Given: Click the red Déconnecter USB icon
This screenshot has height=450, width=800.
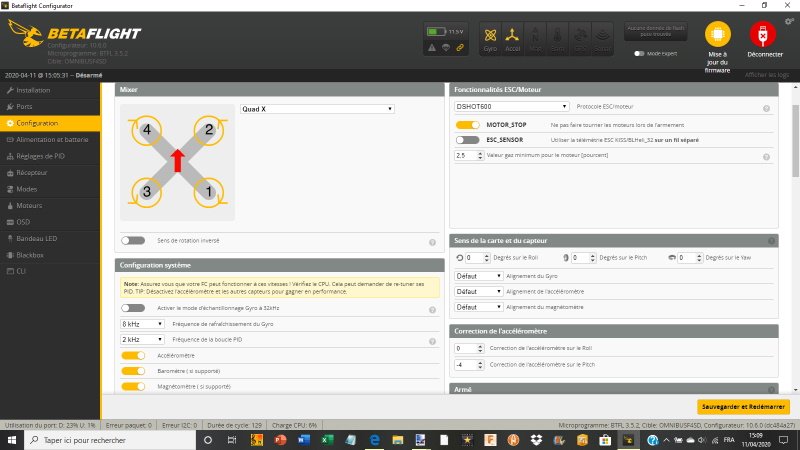Looking at the screenshot, I should click(763, 33).
